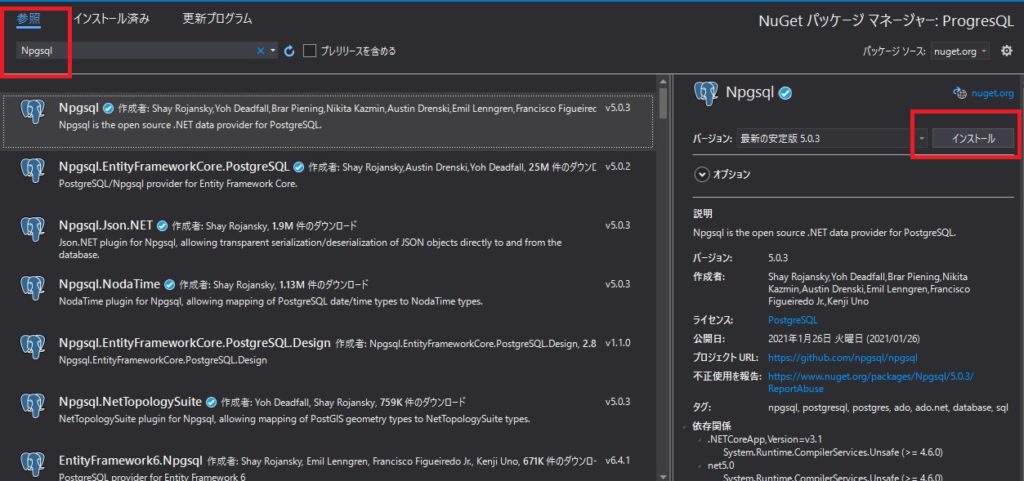Viewport: 1024px width, 481px height.
Task: Click package list scrollbar down arrow
Action: (664, 476)
